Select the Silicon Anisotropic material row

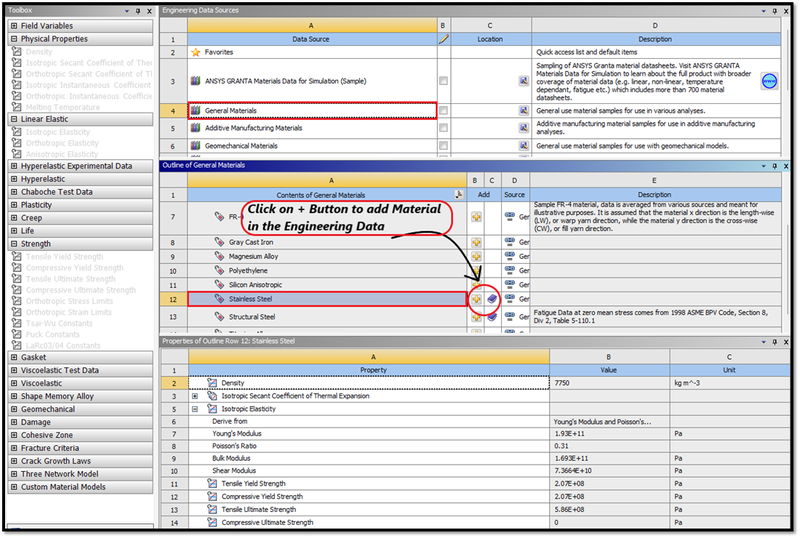(327, 285)
